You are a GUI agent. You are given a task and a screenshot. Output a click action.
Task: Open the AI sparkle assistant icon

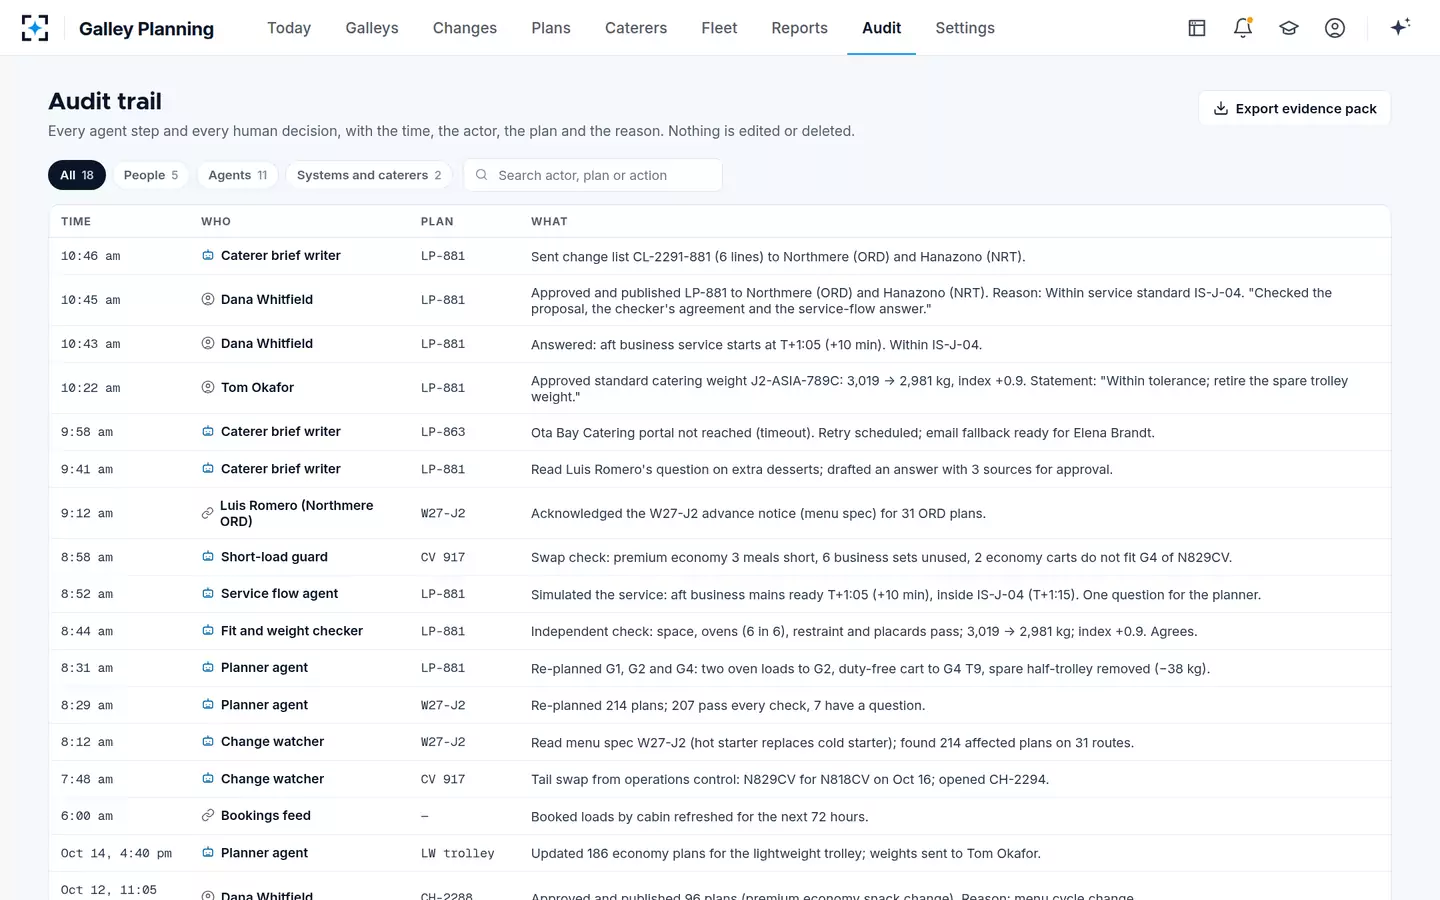1400,27
